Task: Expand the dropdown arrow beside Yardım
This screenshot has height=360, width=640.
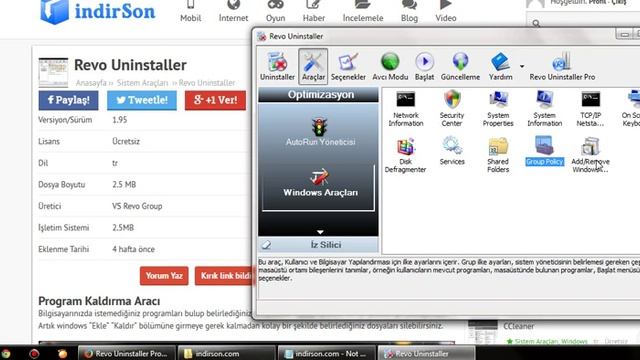Action: (522, 66)
